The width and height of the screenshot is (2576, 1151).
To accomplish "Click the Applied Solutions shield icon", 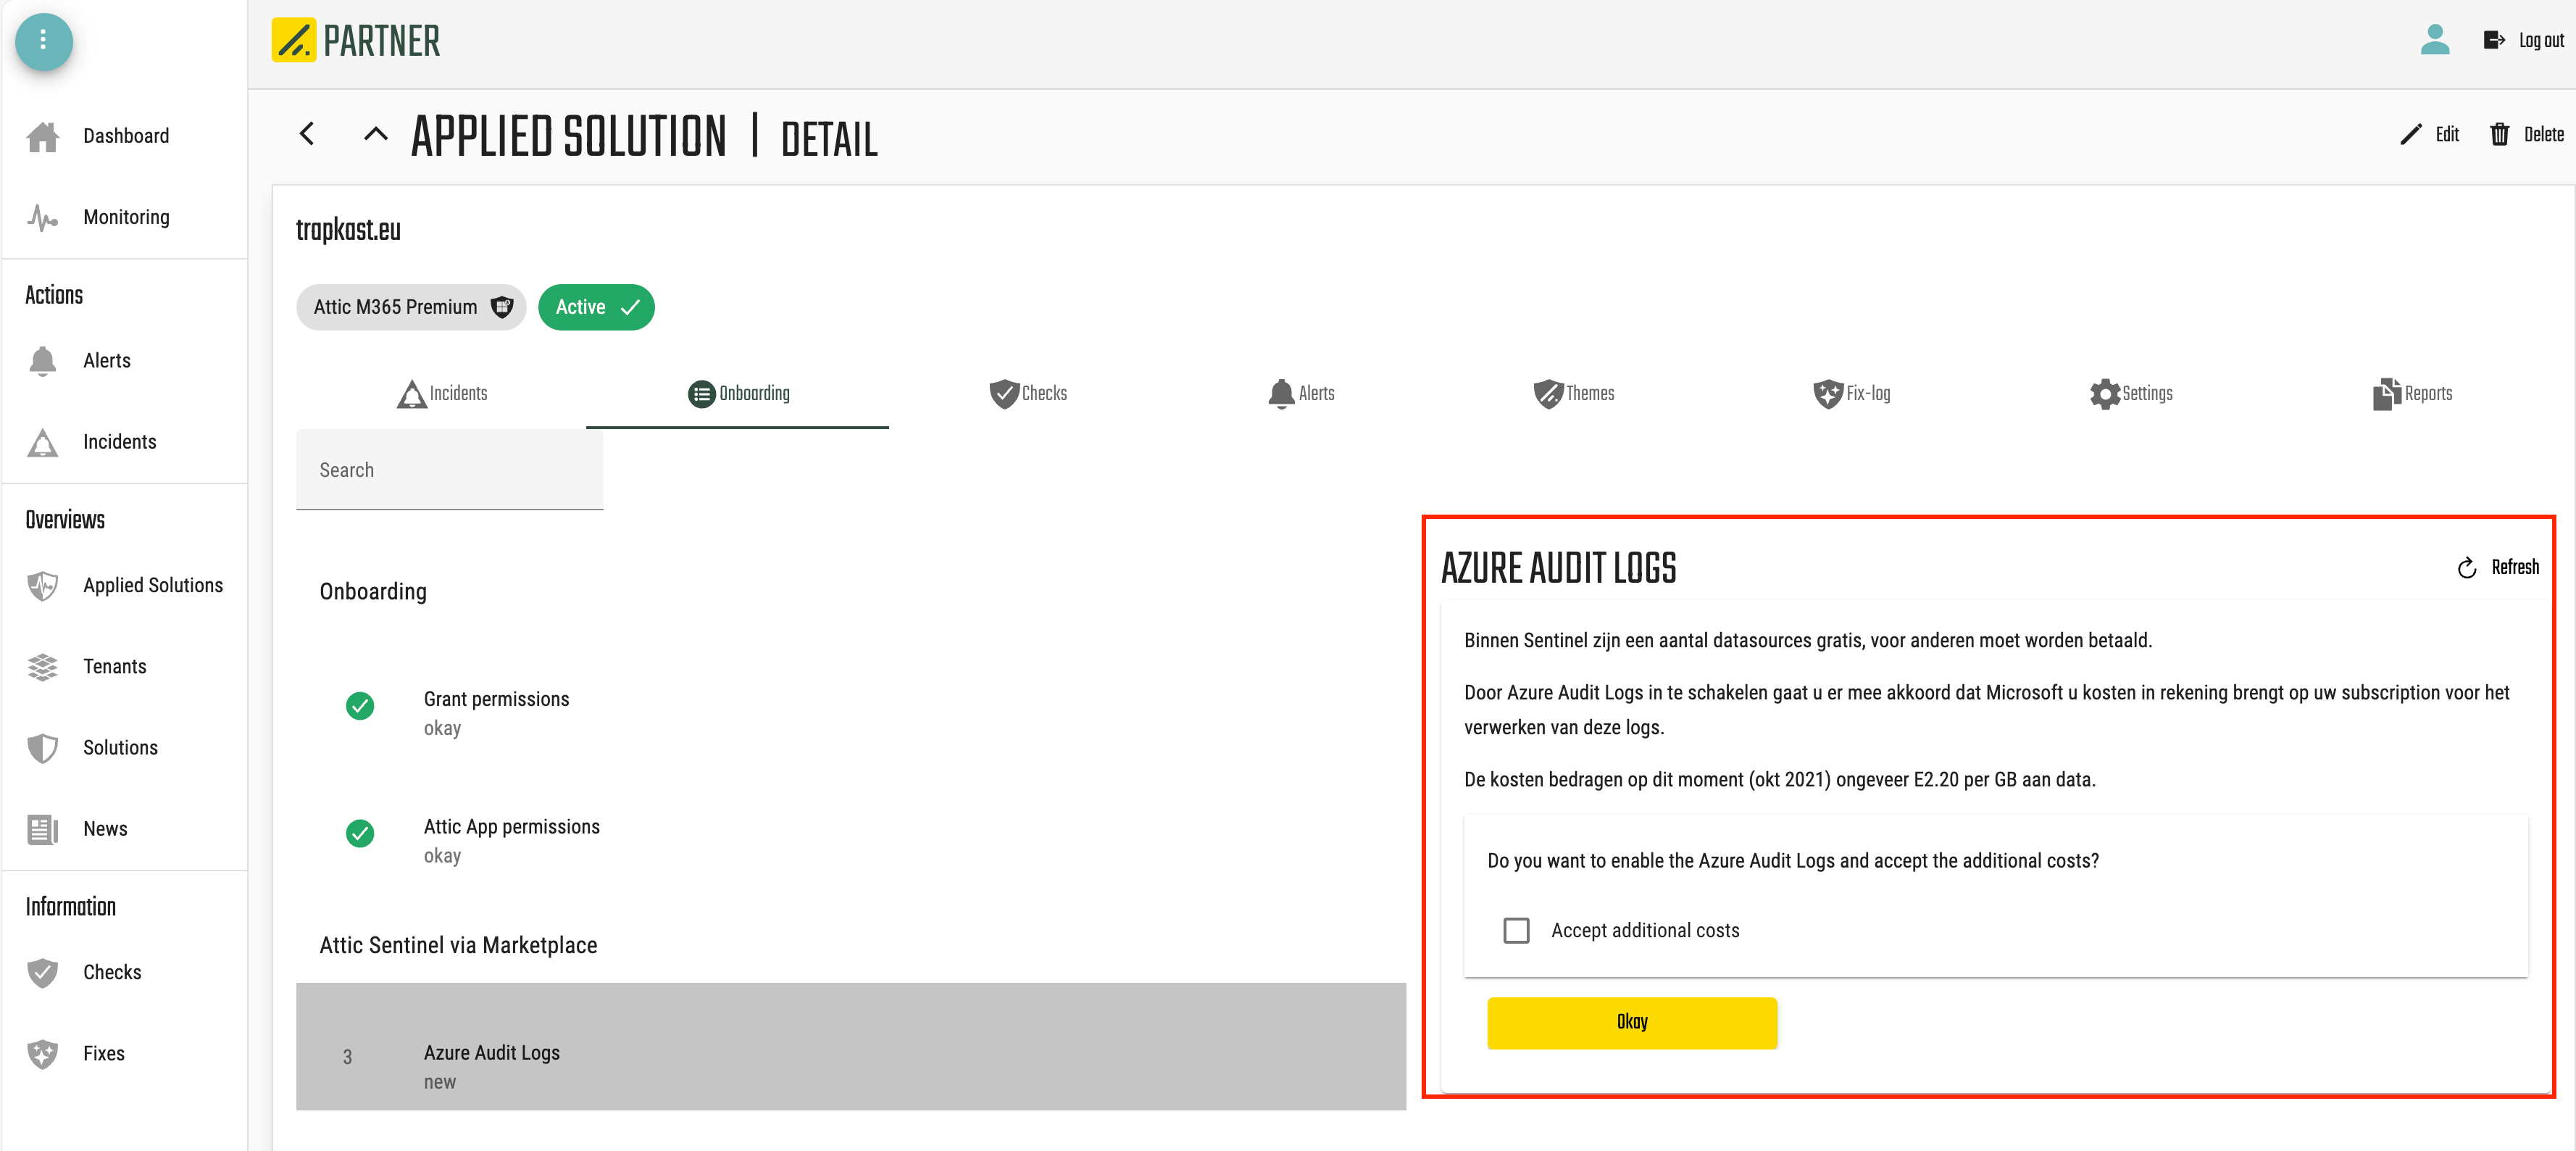I will point(43,585).
